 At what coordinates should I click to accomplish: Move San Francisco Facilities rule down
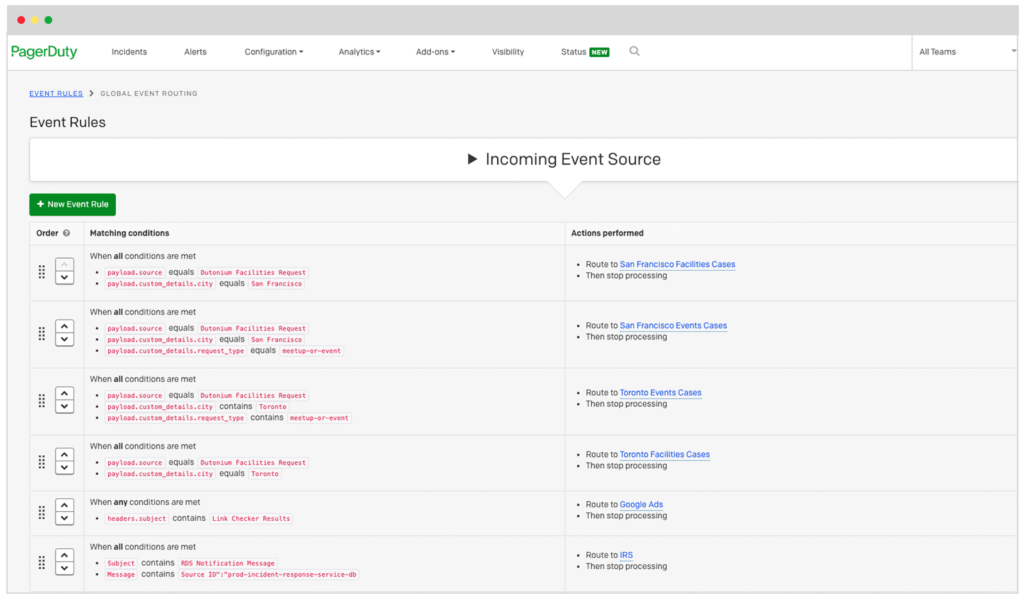click(64, 278)
